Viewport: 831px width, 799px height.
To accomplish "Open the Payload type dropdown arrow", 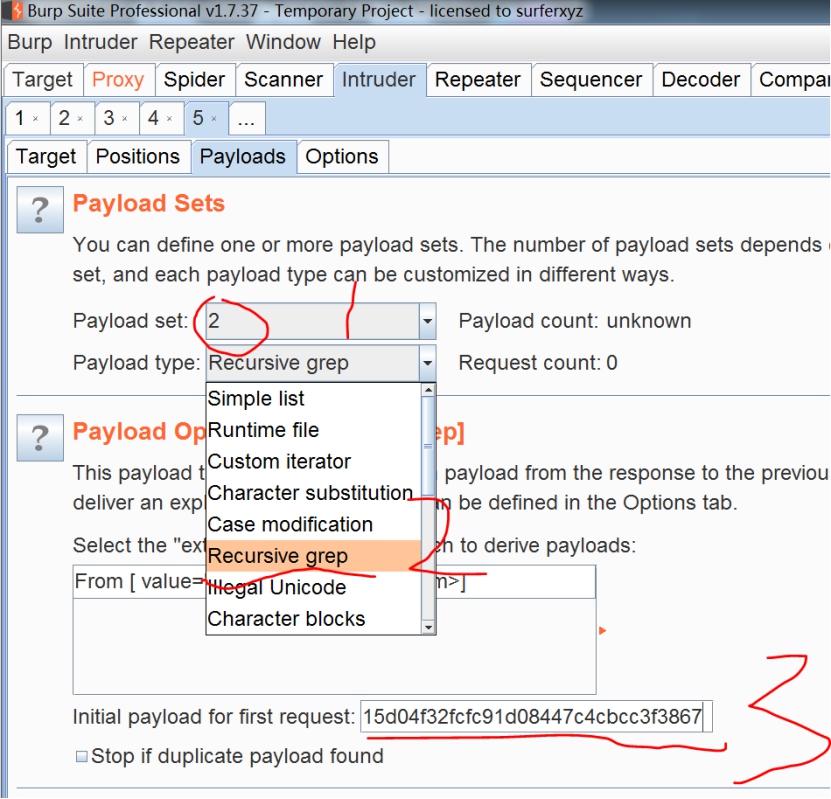I will point(427,363).
